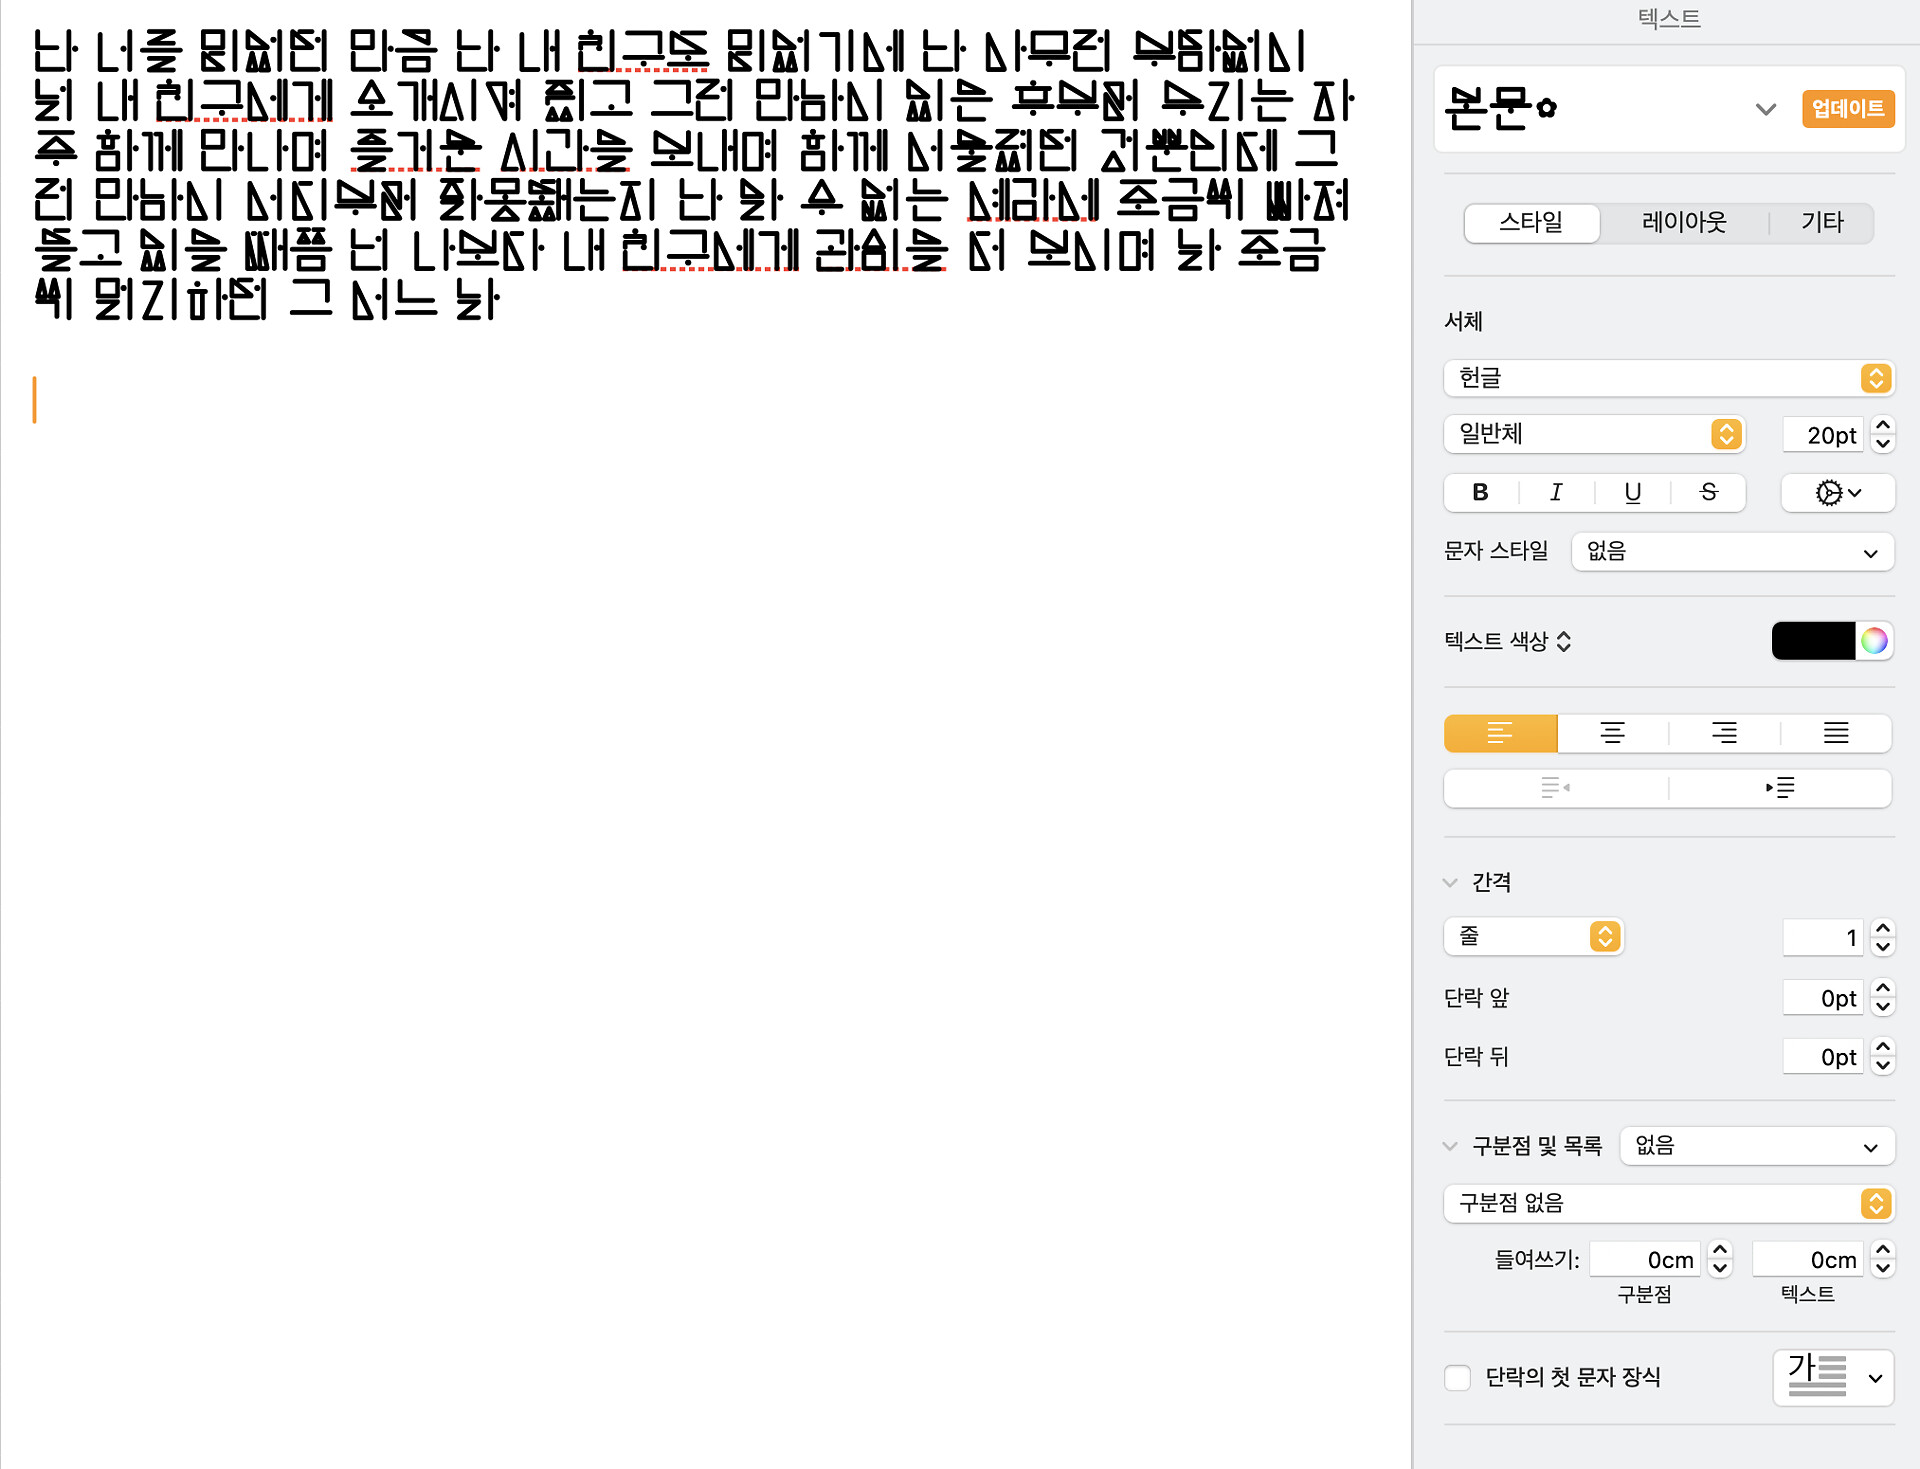Viewport: 1920px width, 1469px height.
Task: Click the black text color swatch
Action: click(x=1813, y=641)
